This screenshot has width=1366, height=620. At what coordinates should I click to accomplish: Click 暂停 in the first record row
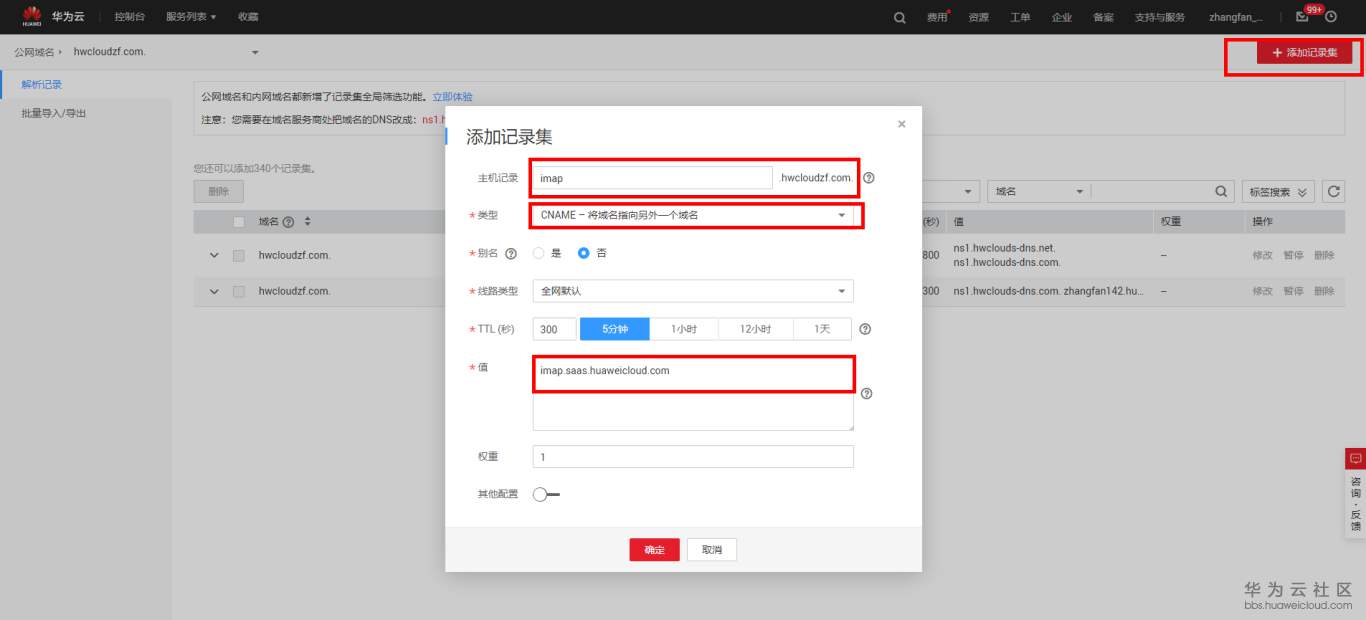point(1293,256)
